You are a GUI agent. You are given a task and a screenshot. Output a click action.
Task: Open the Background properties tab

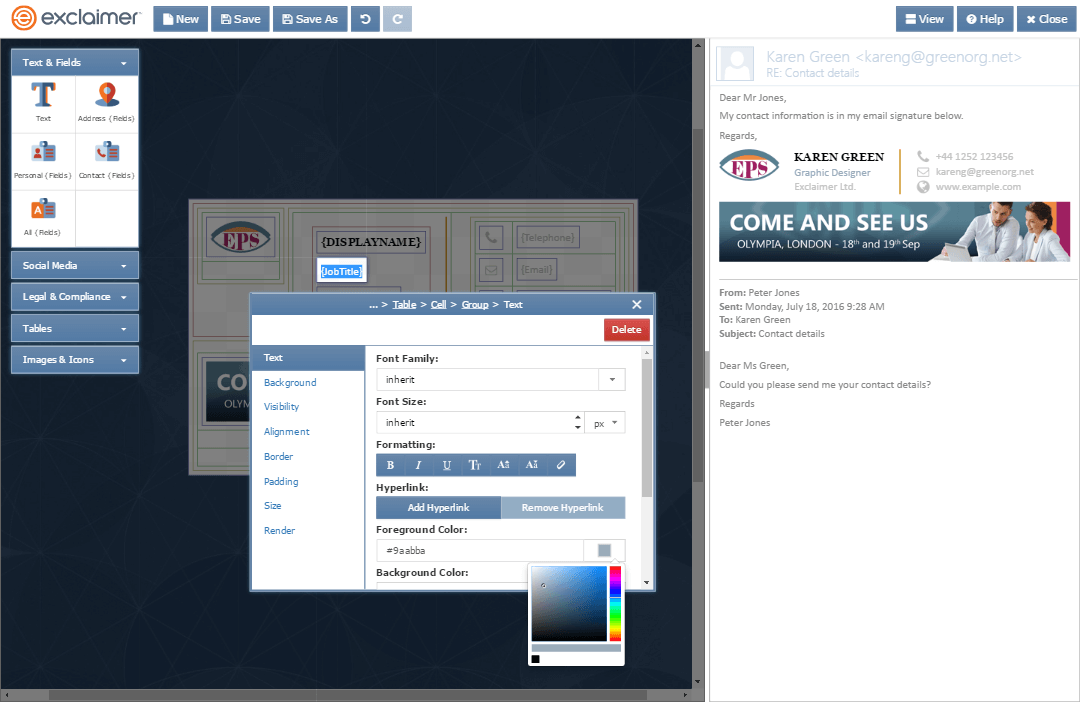tap(290, 382)
